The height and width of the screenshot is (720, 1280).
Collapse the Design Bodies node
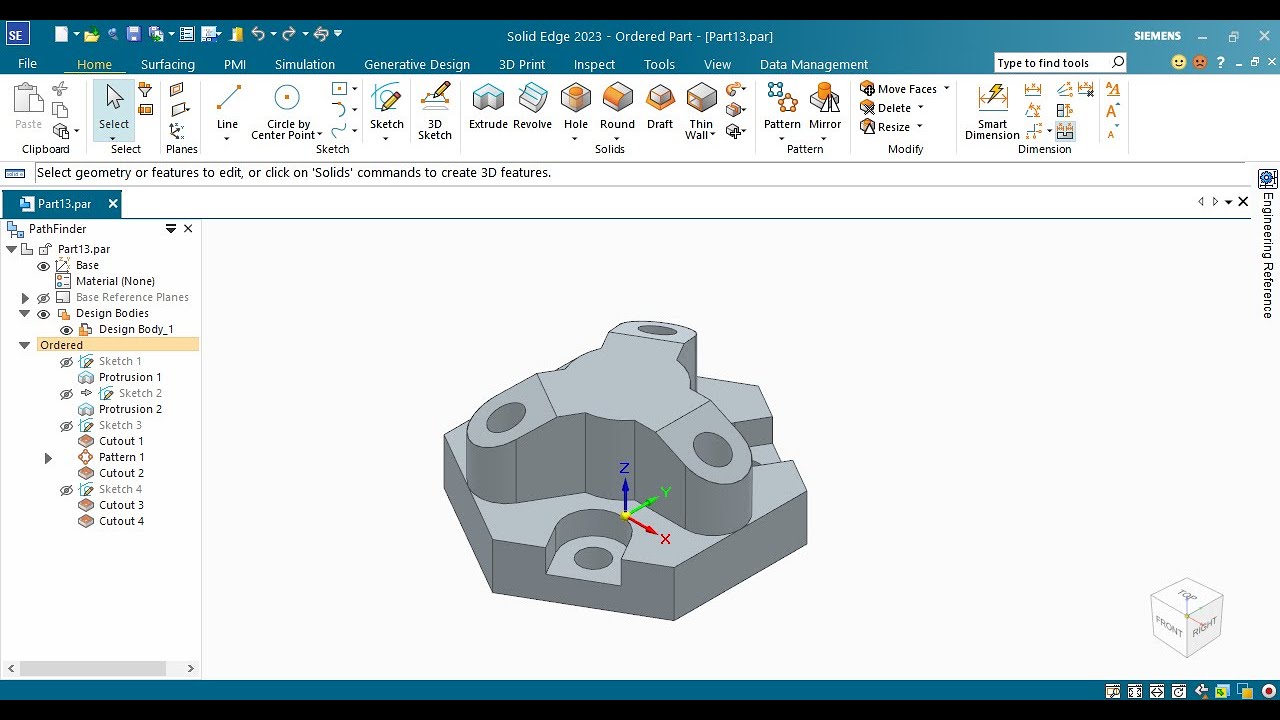(25, 313)
